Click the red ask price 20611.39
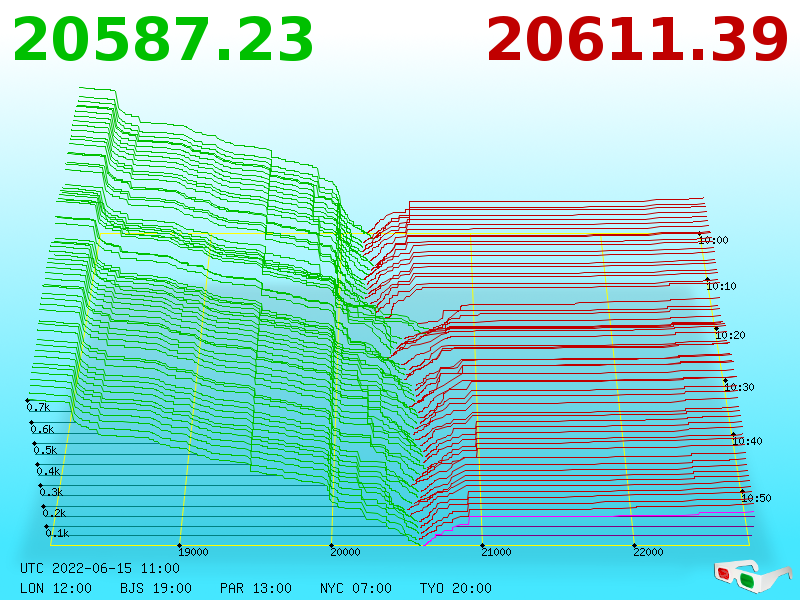800x600 pixels. click(x=637, y=40)
